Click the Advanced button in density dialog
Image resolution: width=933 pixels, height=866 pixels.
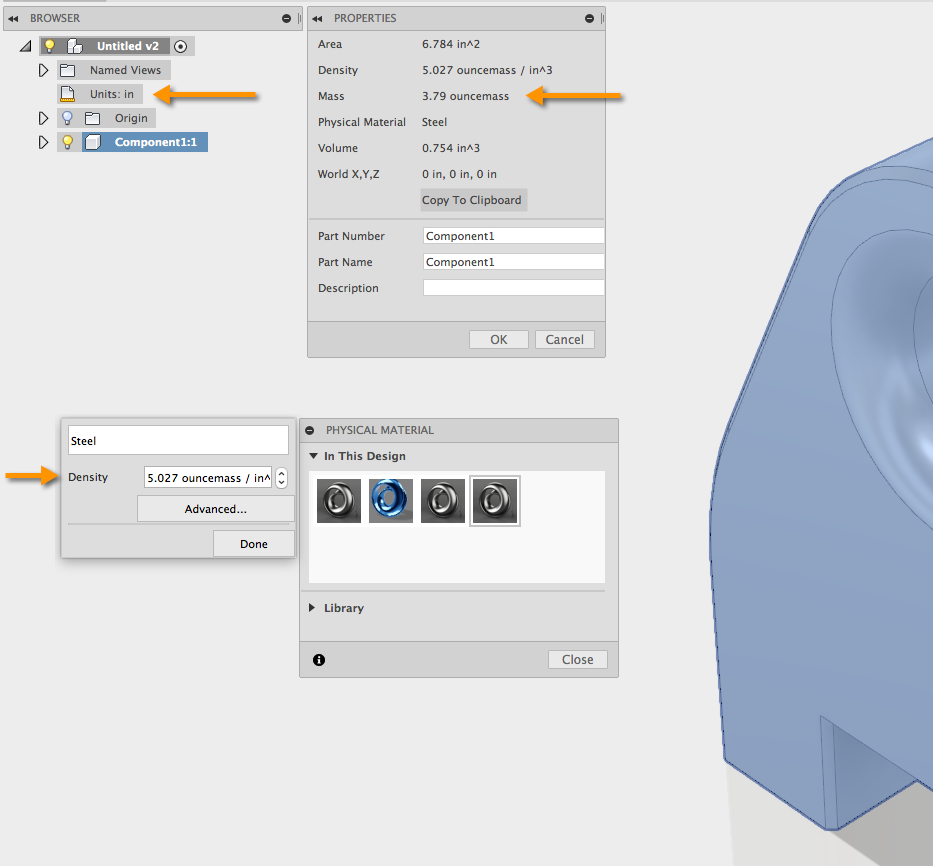(x=215, y=508)
